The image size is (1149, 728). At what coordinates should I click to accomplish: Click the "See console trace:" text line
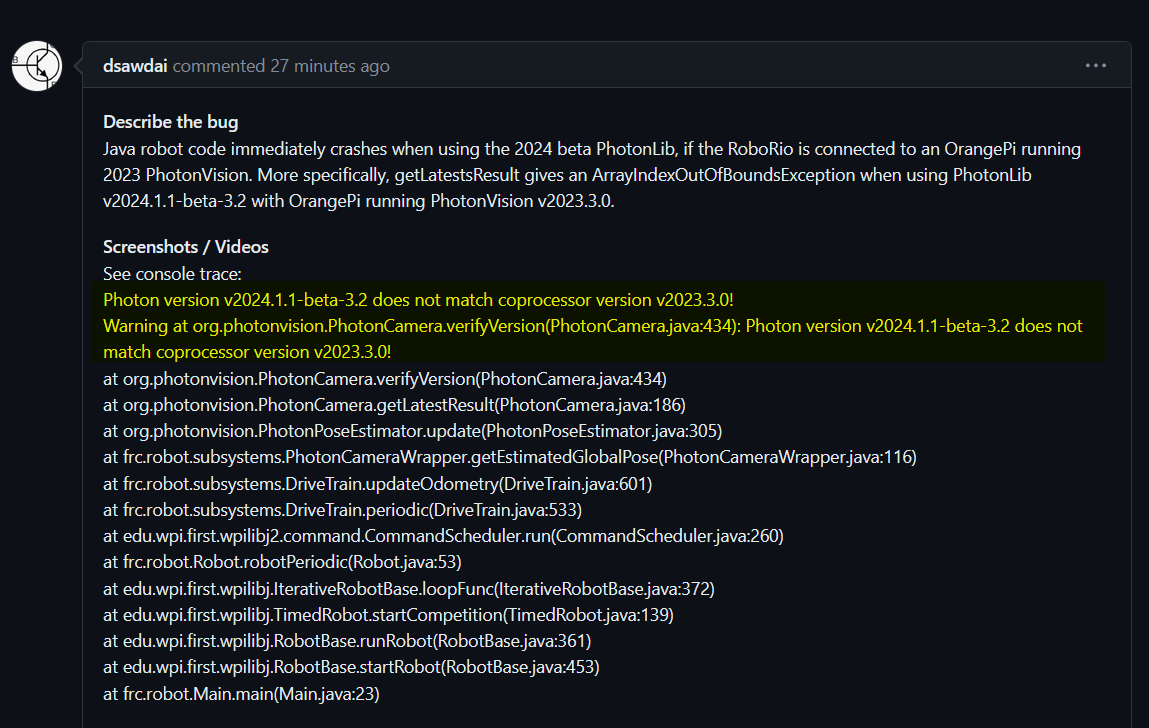click(172, 274)
